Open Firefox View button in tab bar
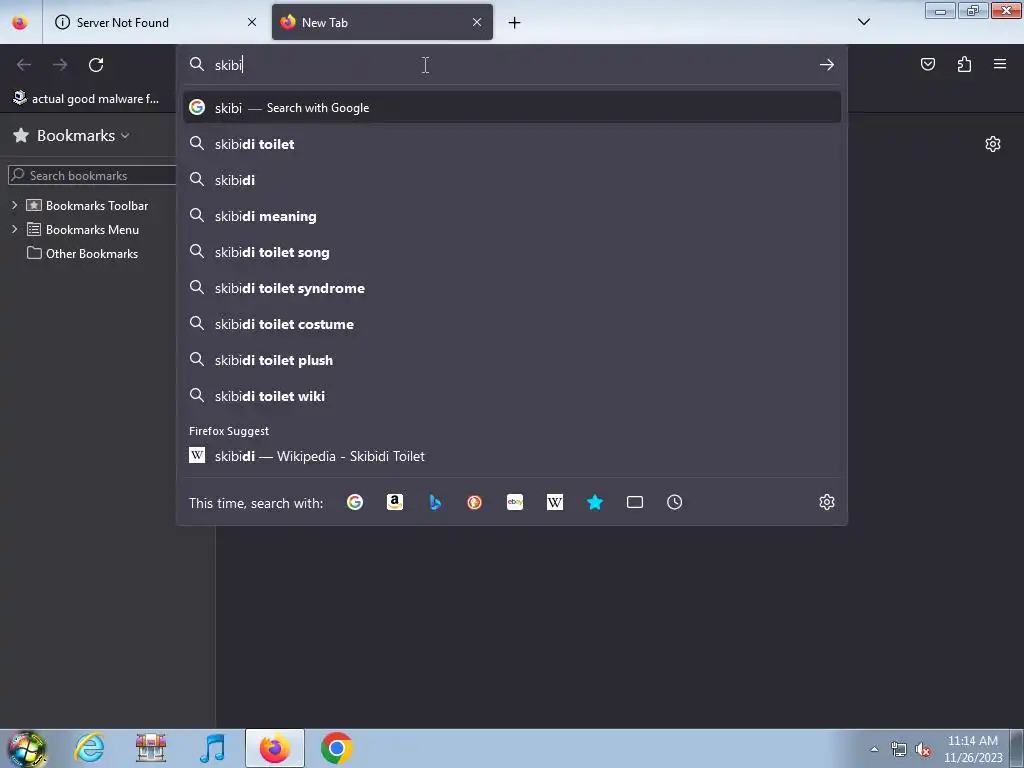The width and height of the screenshot is (1024, 768). tap(20, 23)
